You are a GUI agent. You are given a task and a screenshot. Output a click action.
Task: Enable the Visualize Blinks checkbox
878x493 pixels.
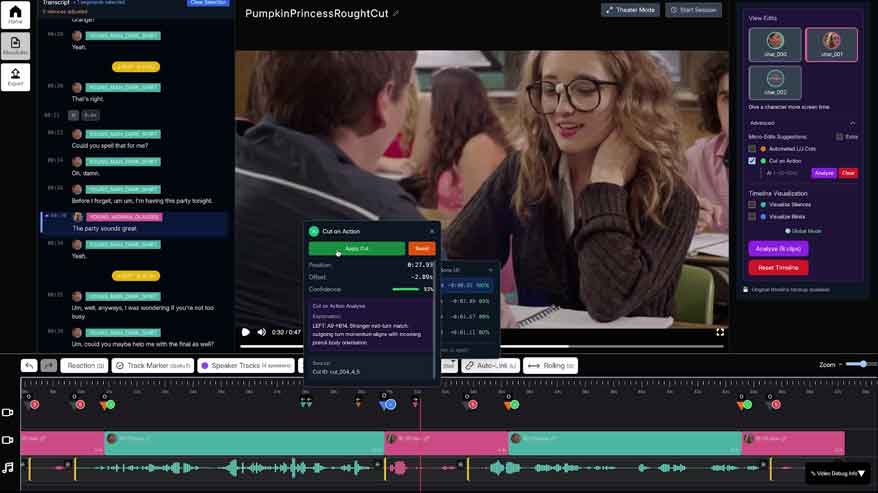pyautogui.click(x=752, y=216)
